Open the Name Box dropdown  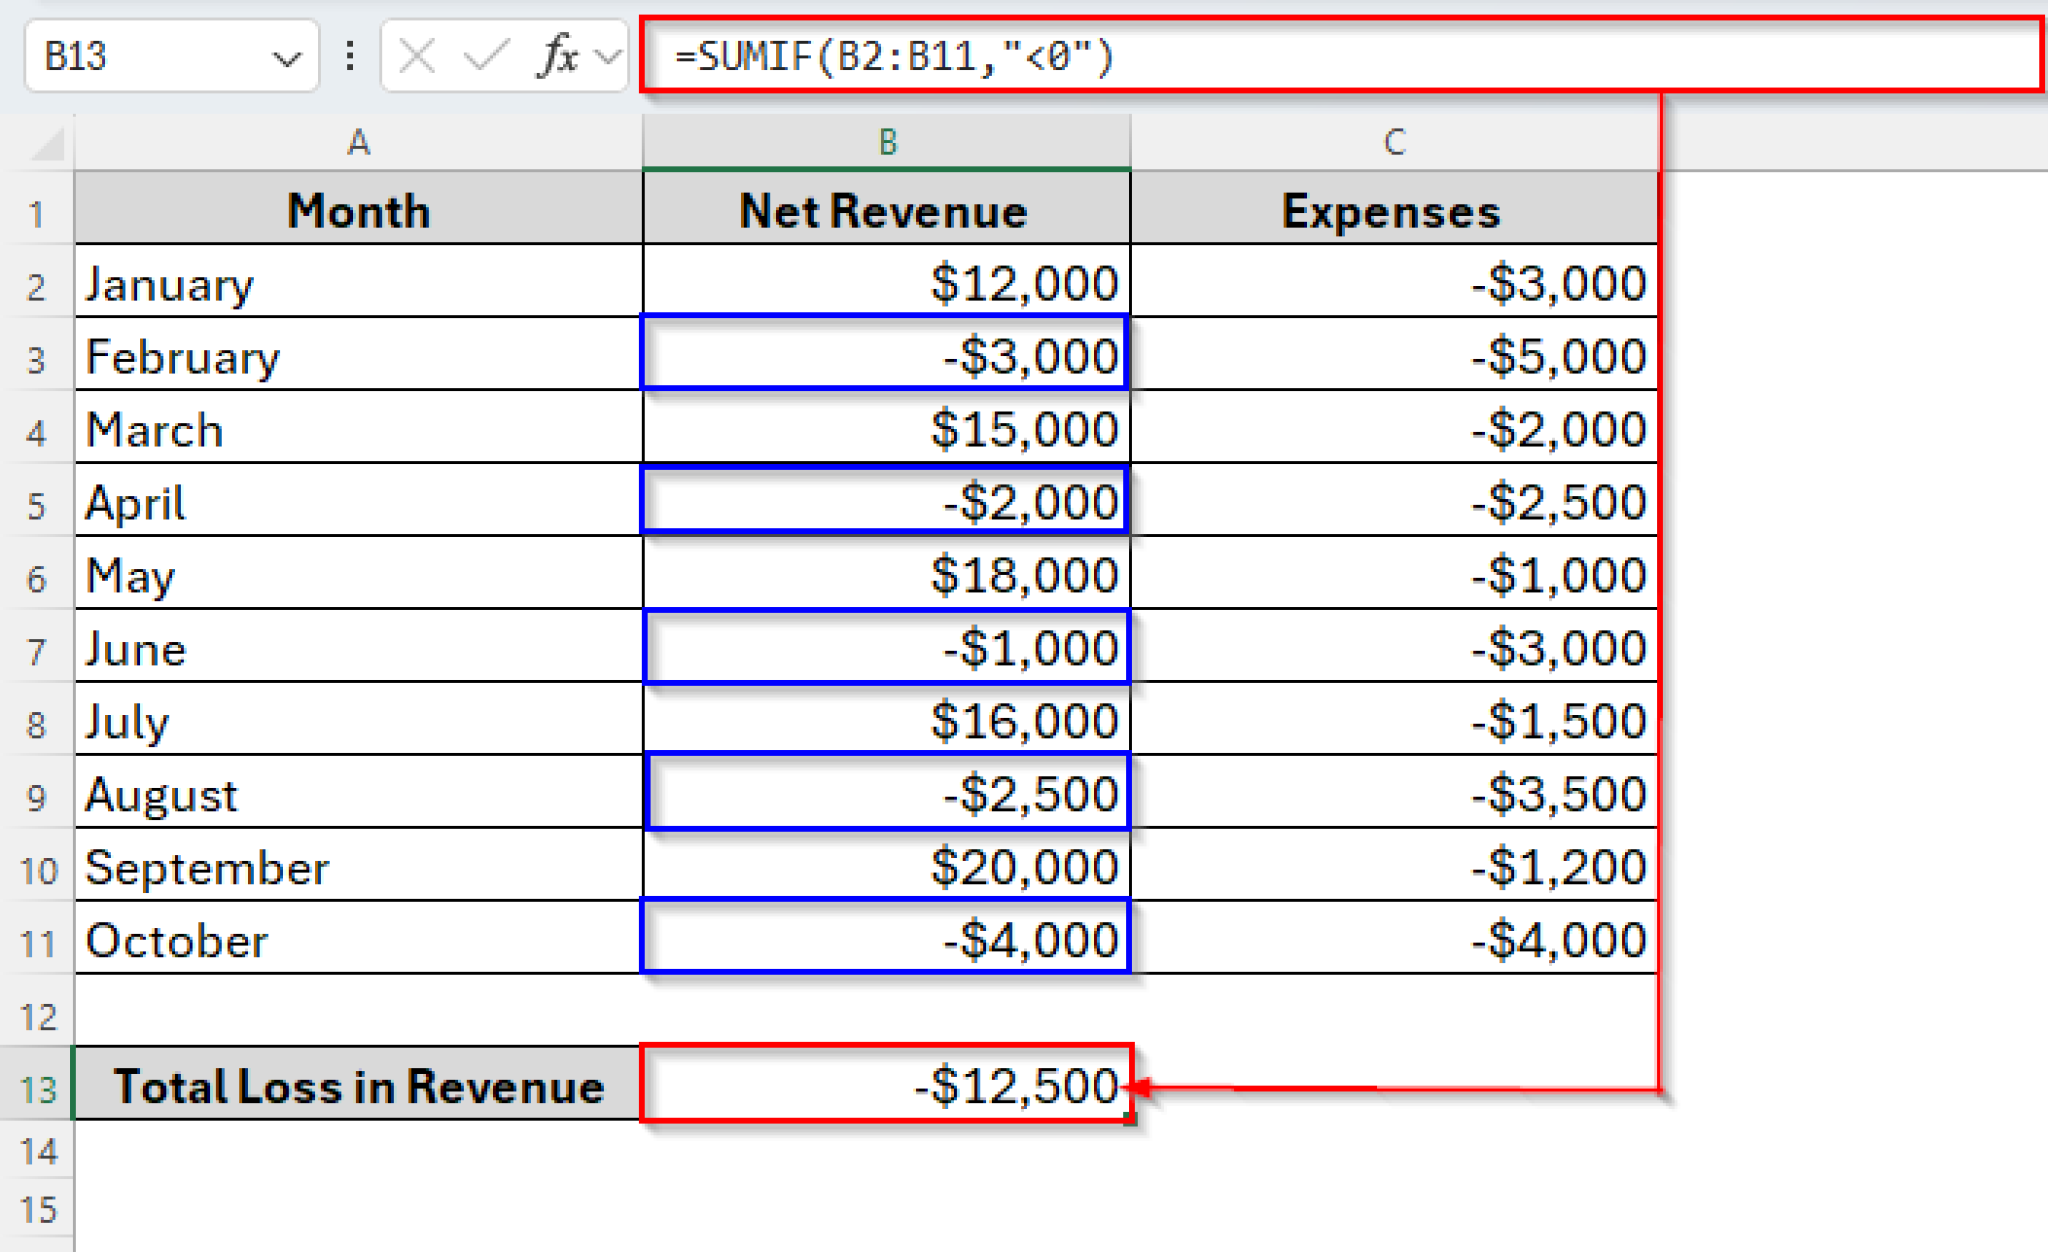288,57
